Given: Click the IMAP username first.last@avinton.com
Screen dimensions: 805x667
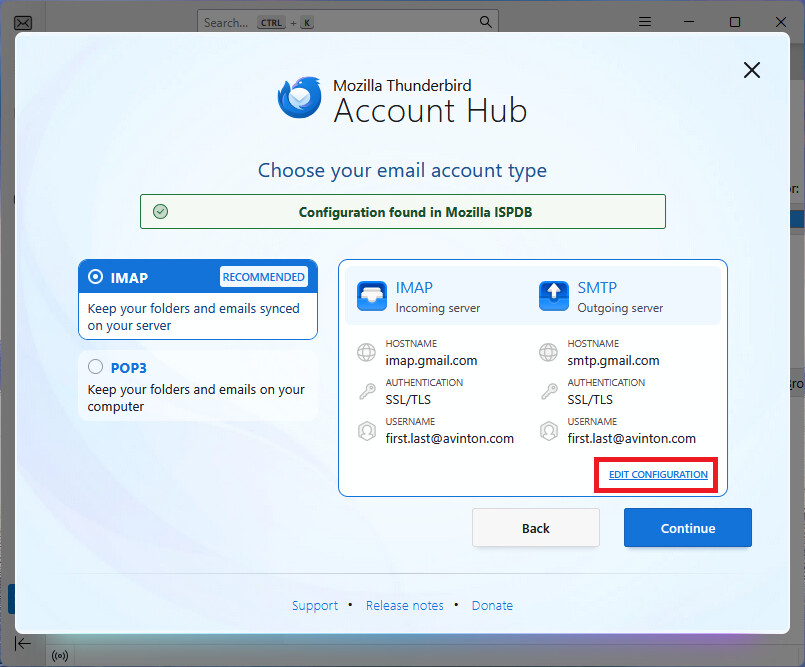Looking at the screenshot, I should (450, 439).
